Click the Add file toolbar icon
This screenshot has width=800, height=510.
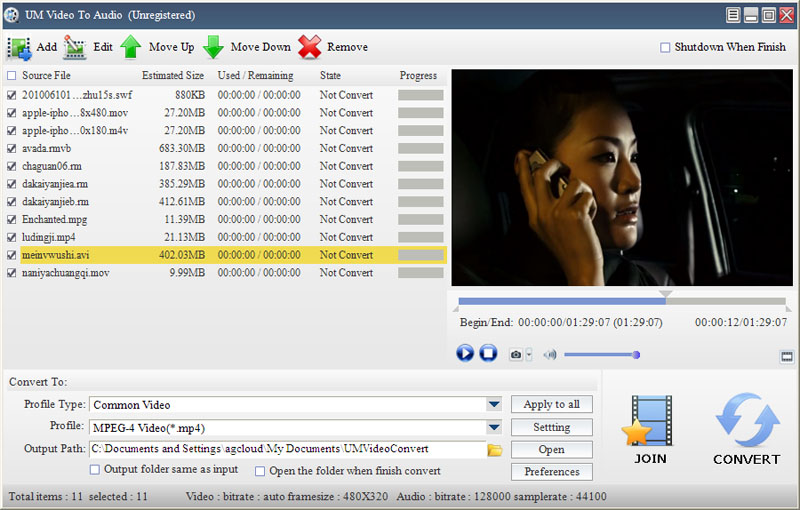pos(19,47)
